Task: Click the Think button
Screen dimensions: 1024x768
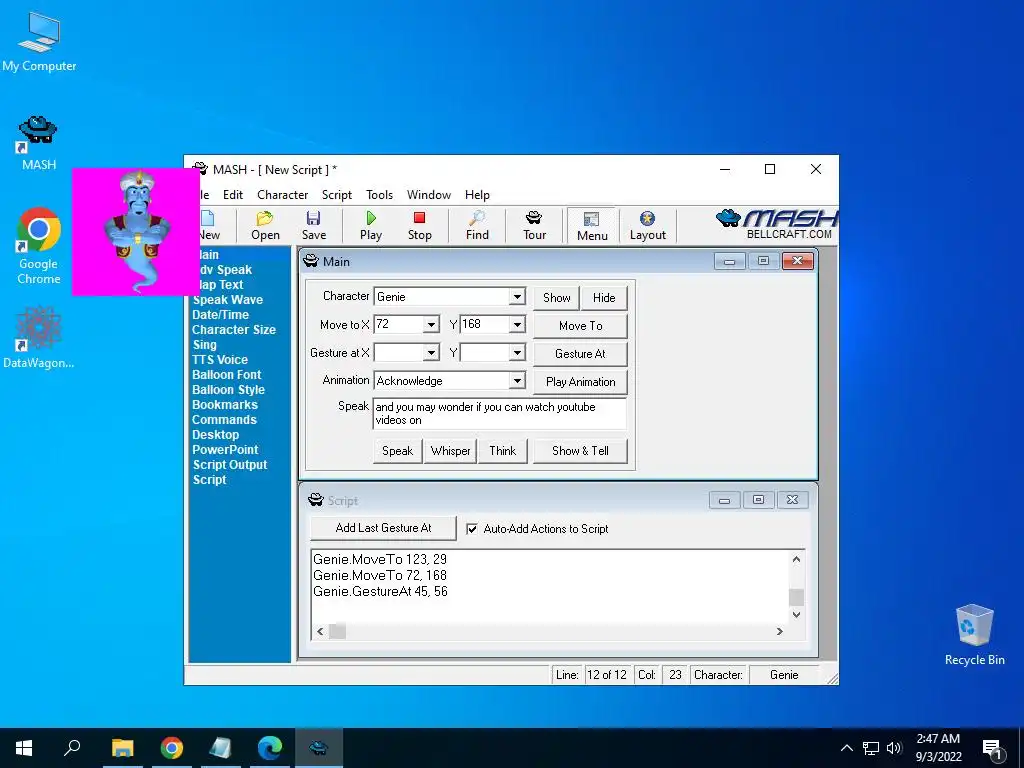Action: click(x=502, y=451)
